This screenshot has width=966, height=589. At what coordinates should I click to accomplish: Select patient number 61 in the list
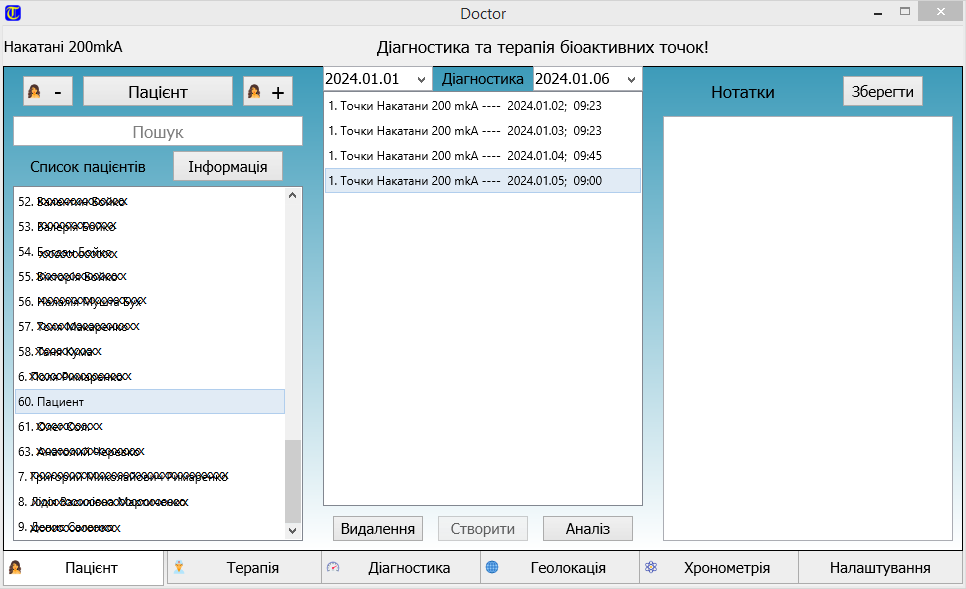pyautogui.click(x=150, y=427)
